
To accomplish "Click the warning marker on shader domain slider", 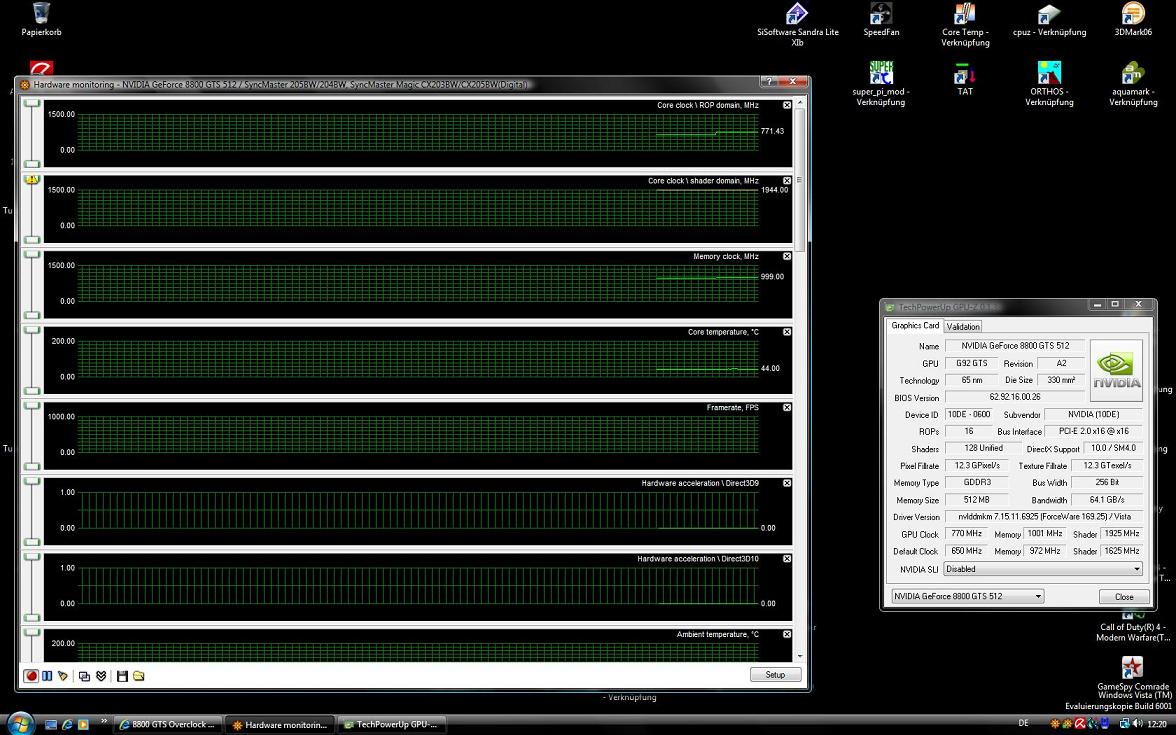I will click(32, 179).
